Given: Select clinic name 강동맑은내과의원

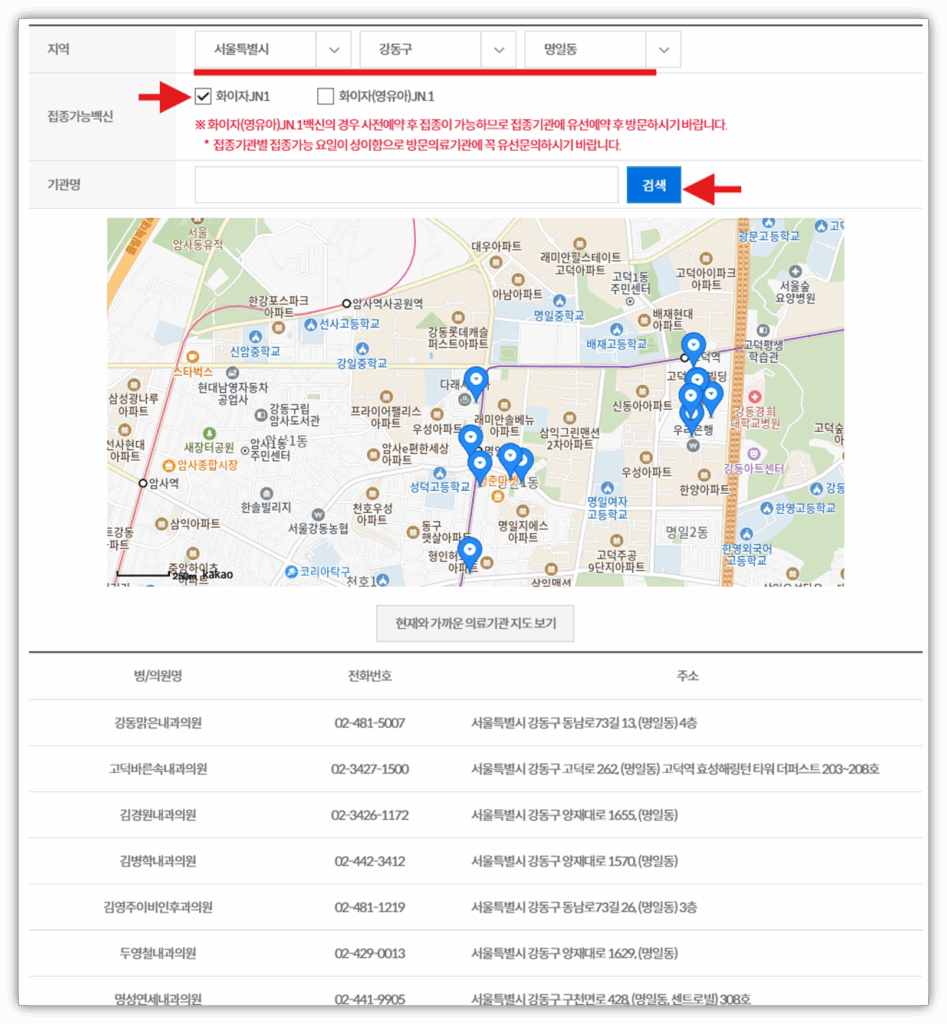Looking at the screenshot, I should coord(158,723).
